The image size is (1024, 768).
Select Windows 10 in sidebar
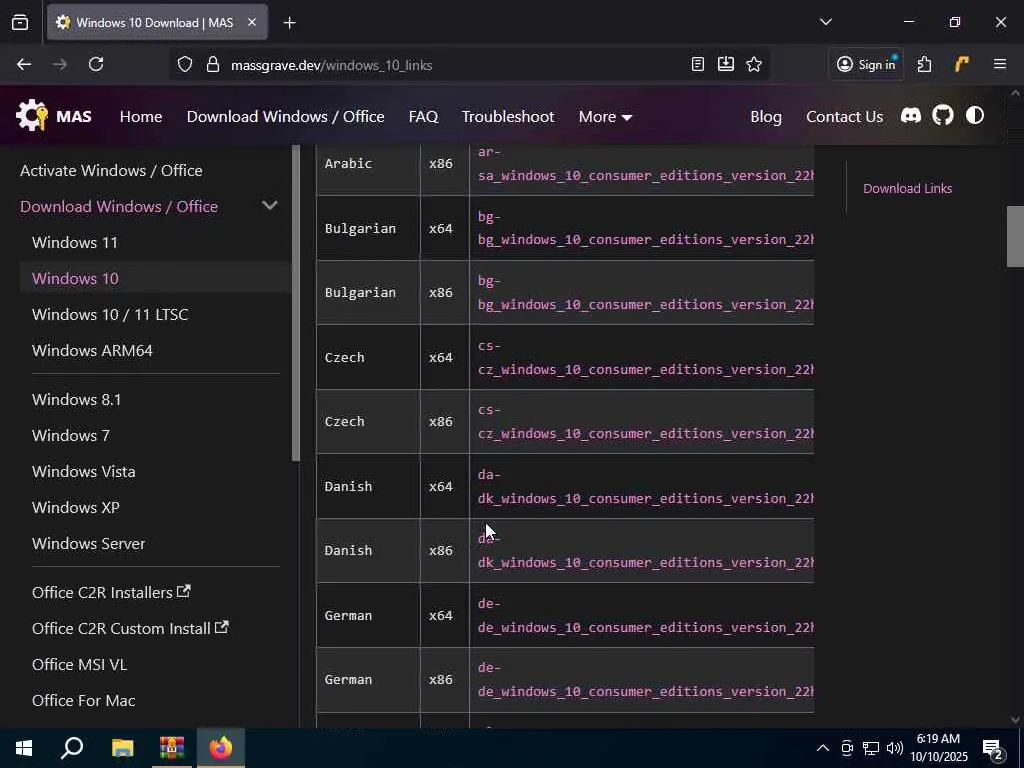click(75, 278)
